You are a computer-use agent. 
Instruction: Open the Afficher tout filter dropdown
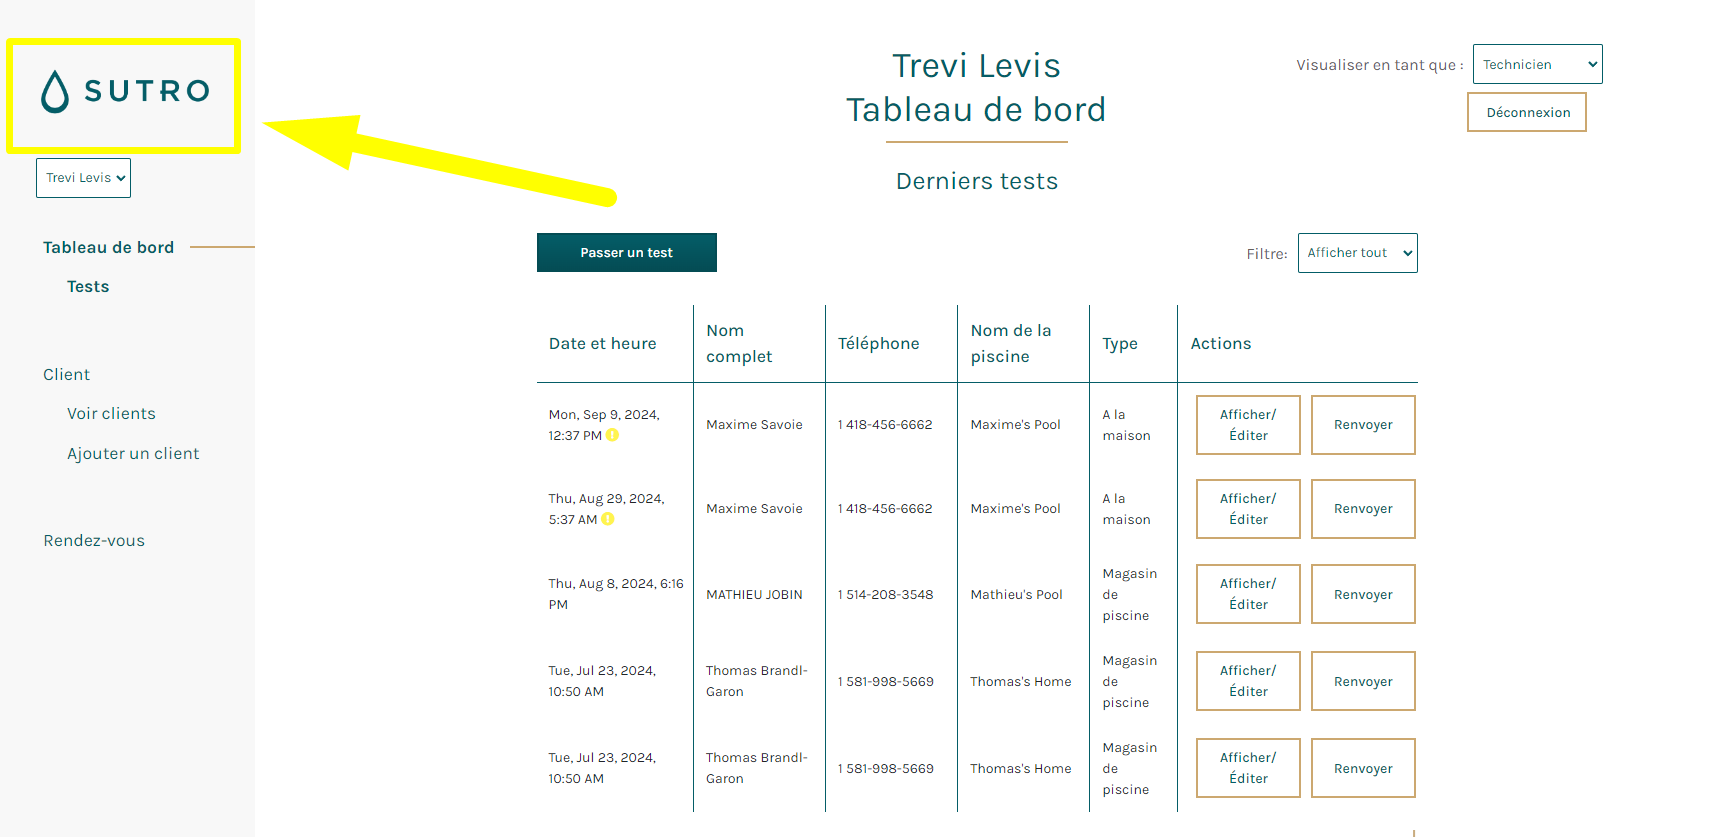pyautogui.click(x=1357, y=253)
